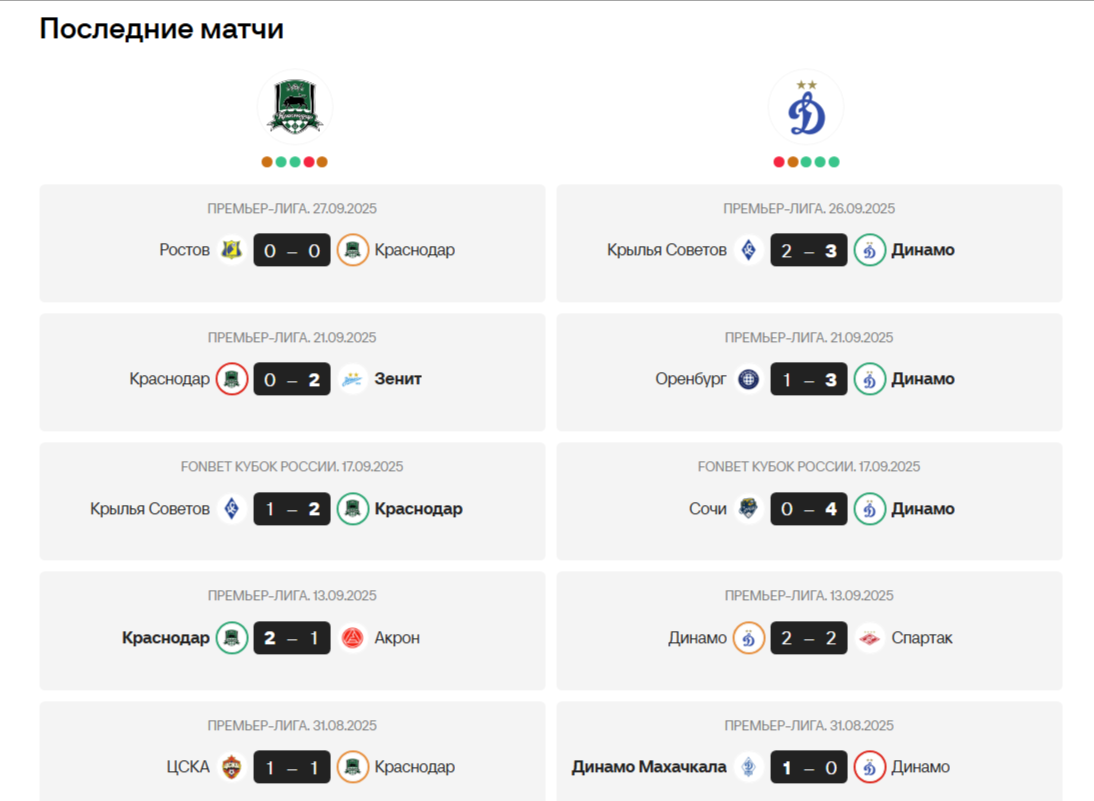The image size is (1094, 801).
Task: Click the Spartak team logo
Action: pyautogui.click(x=869, y=638)
